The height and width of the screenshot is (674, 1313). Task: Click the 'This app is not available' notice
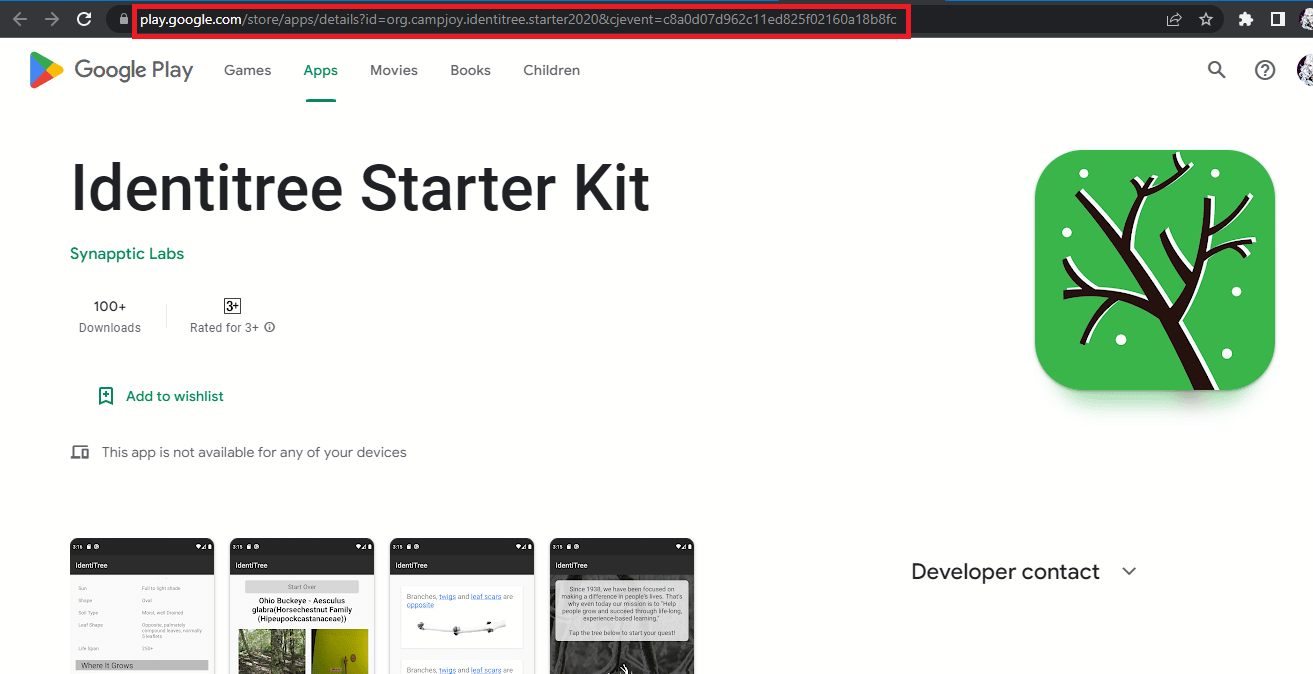pos(254,452)
